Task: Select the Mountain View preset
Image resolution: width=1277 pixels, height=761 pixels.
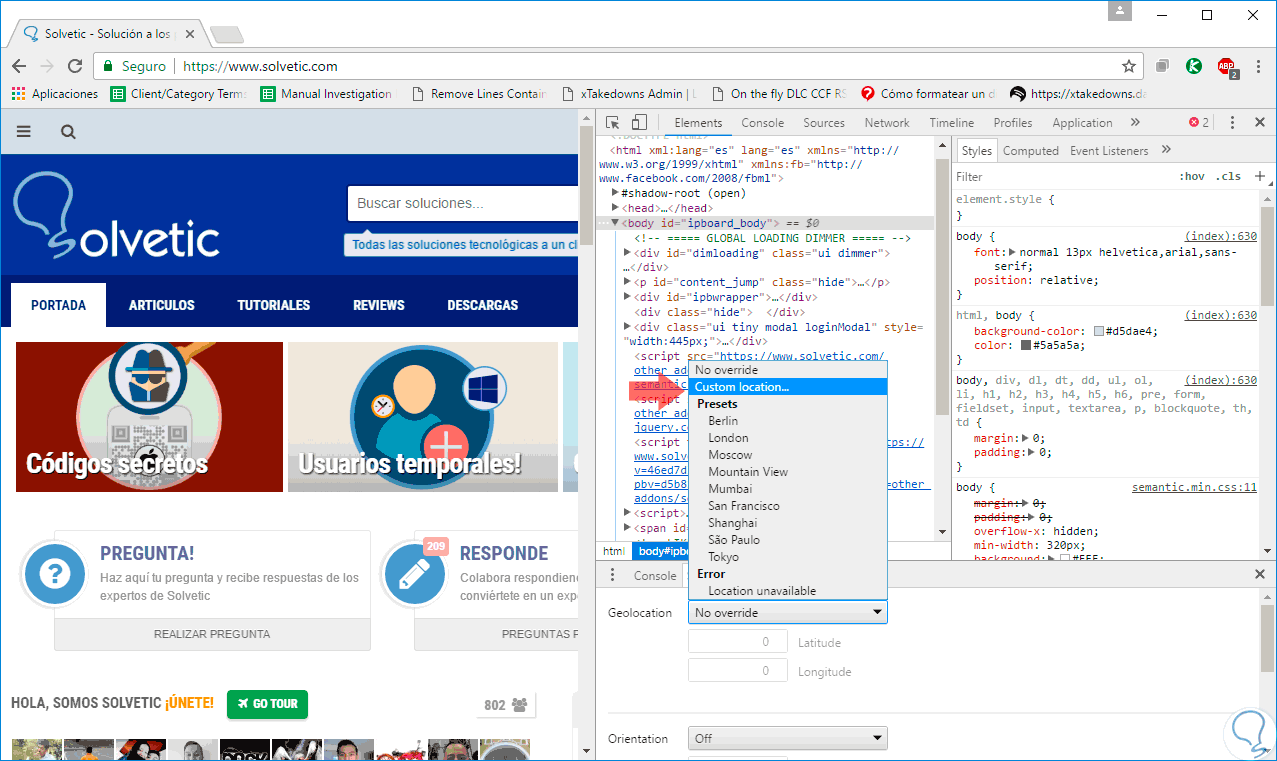Action: click(x=788, y=472)
